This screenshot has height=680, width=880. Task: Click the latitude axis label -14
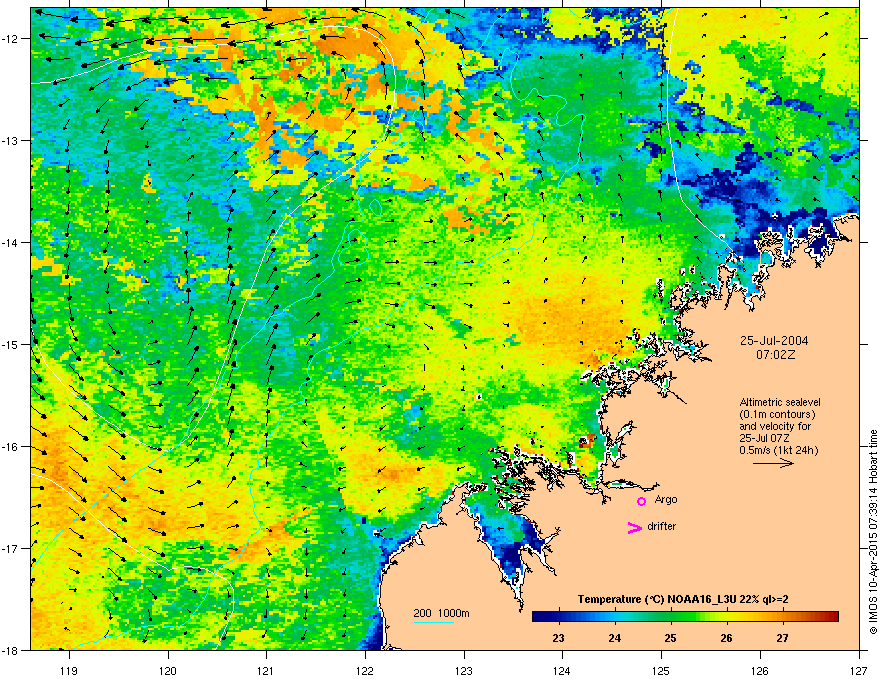(x=11, y=242)
